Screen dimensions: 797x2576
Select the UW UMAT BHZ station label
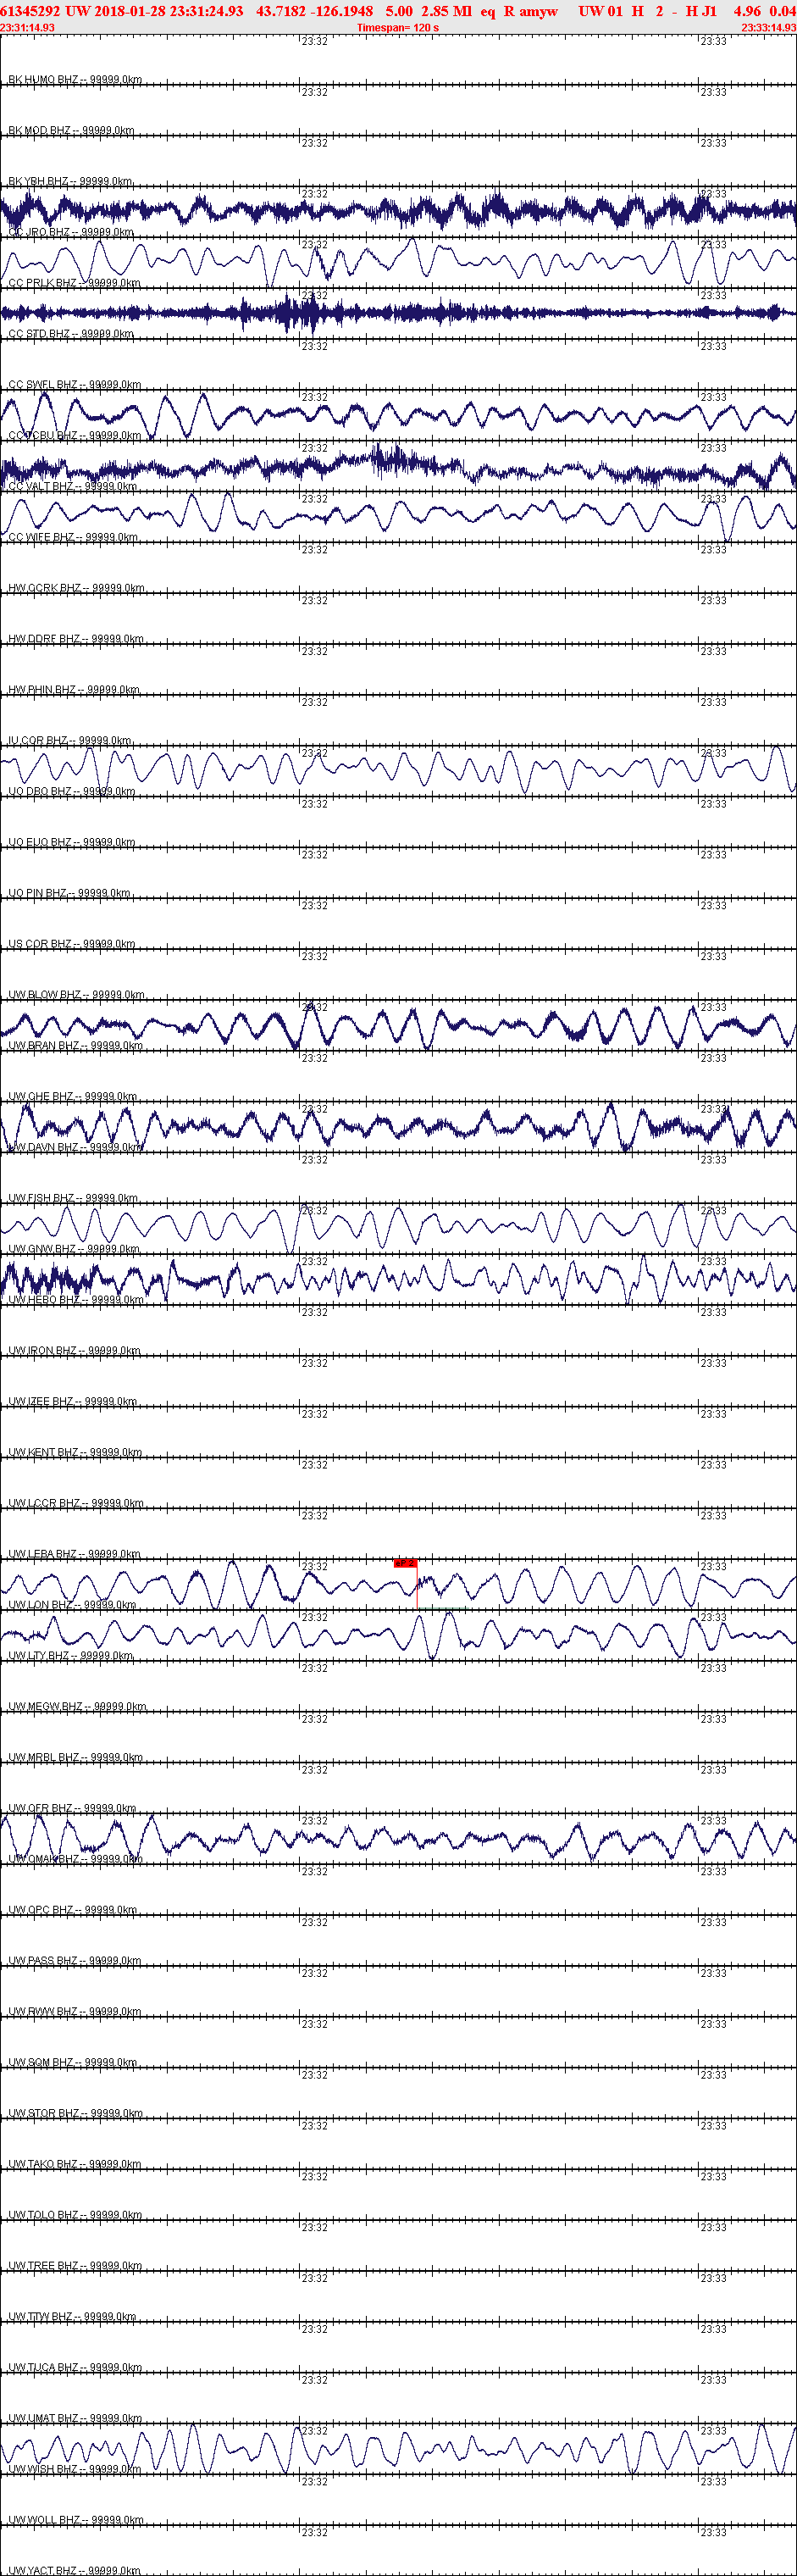75,2418
